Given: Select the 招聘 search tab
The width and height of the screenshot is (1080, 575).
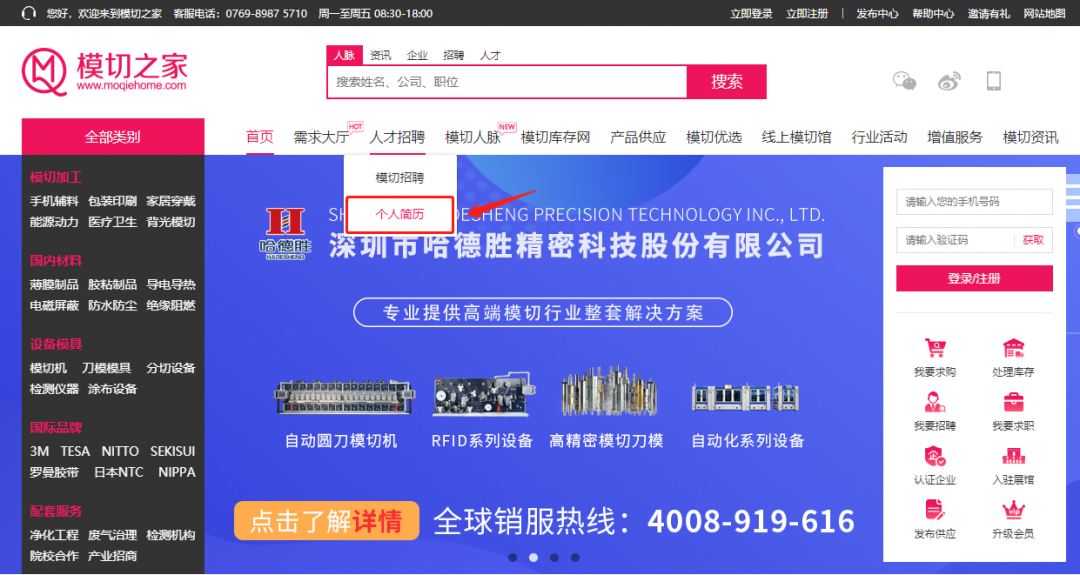Looking at the screenshot, I should pos(453,55).
